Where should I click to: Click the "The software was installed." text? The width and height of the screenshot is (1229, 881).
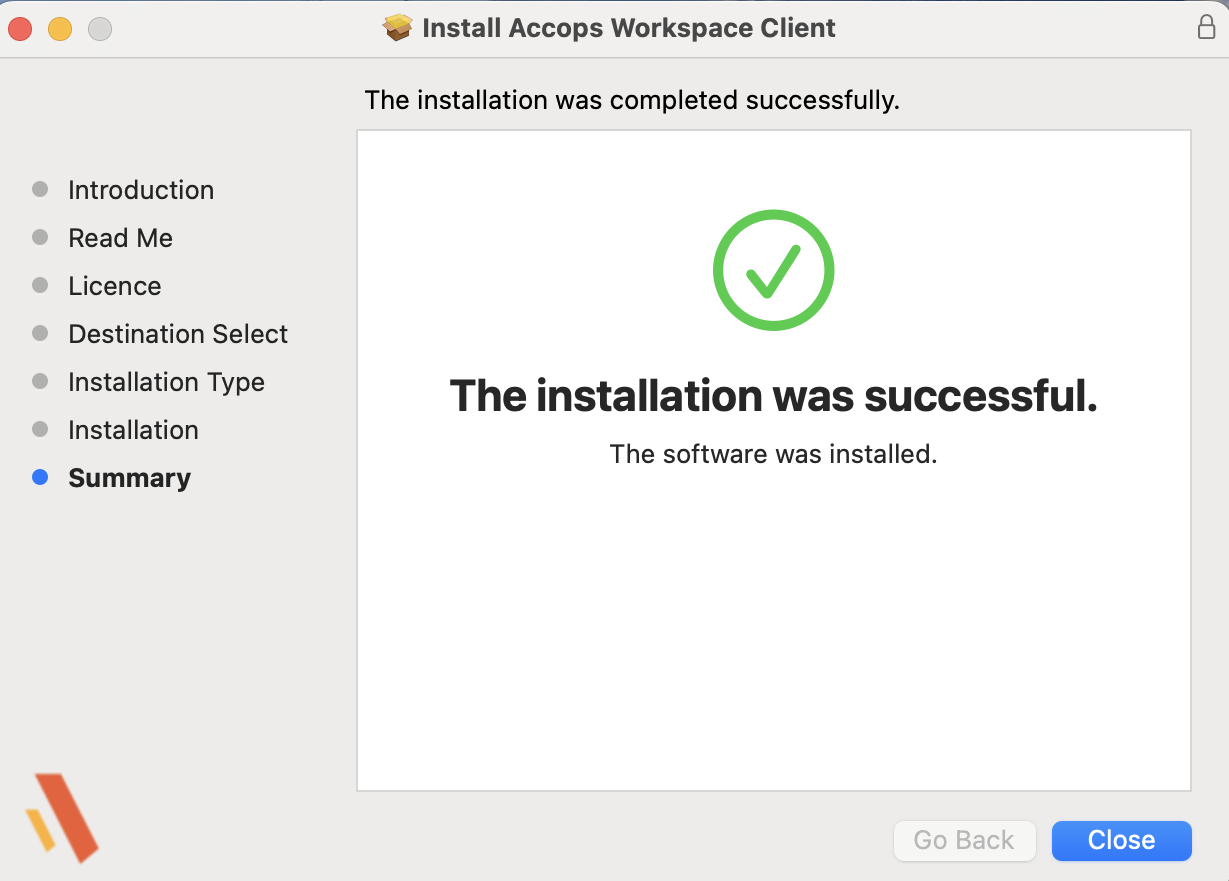(773, 454)
